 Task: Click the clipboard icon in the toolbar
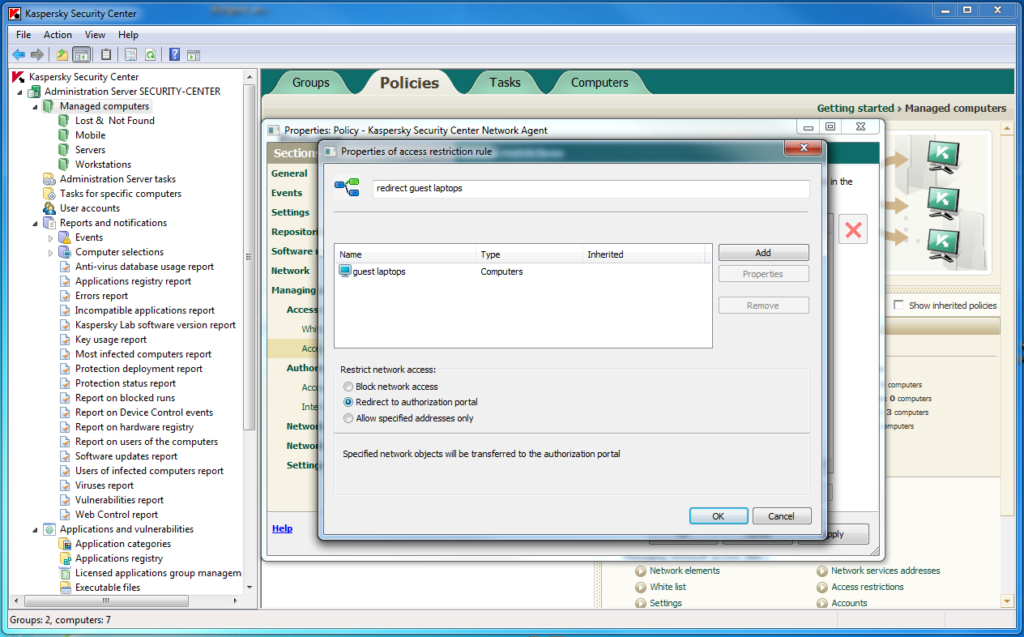click(x=106, y=55)
